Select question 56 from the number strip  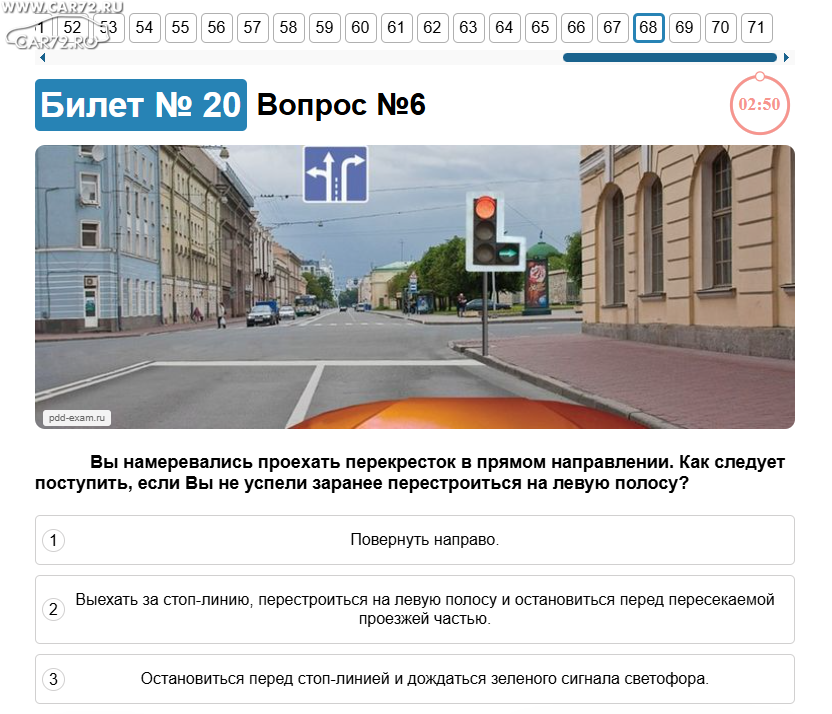216,28
